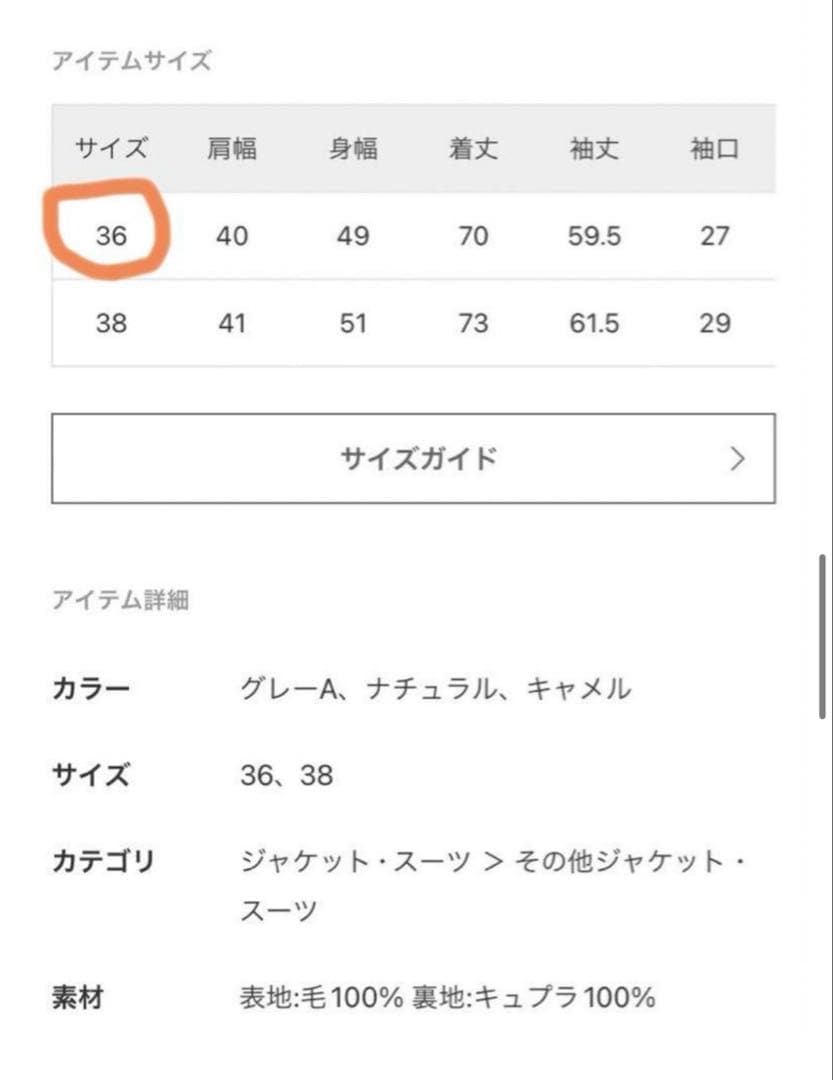The width and height of the screenshot is (833, 1080).
Task: Click the vertical scrollbar on the right edge
Action: point(822,636)
